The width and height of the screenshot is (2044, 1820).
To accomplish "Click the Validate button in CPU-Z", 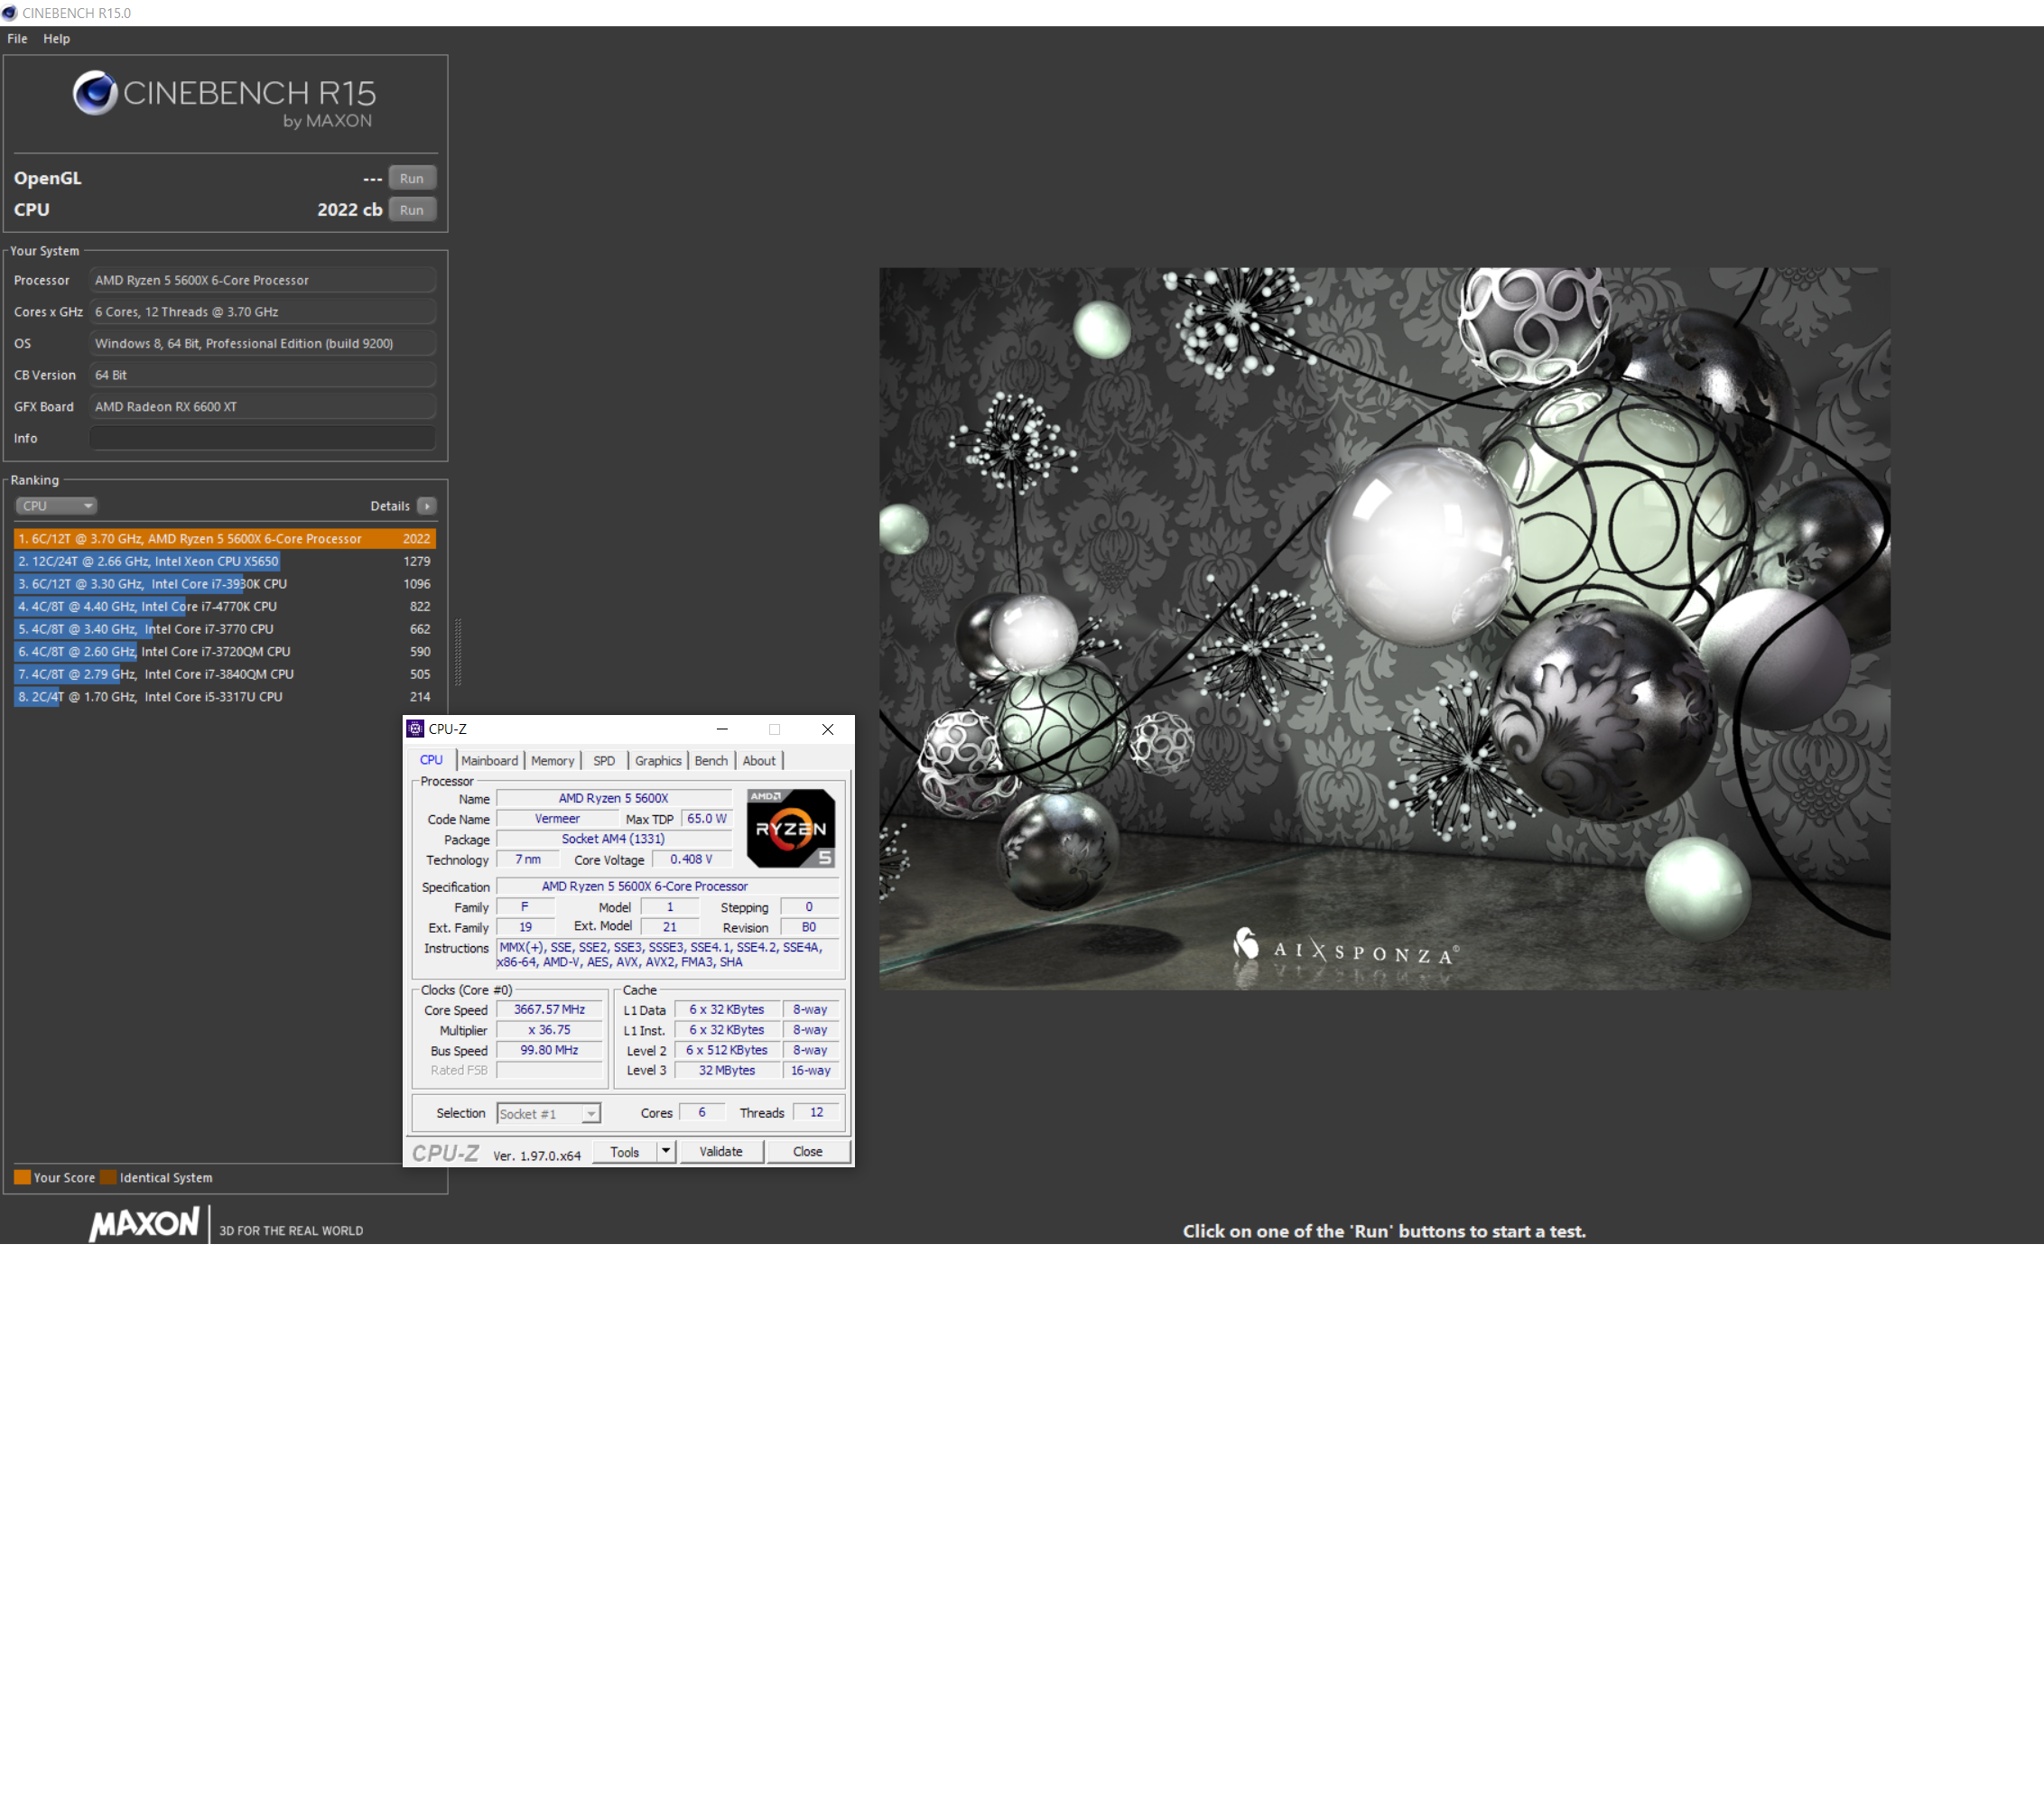I will (721, 1152).
